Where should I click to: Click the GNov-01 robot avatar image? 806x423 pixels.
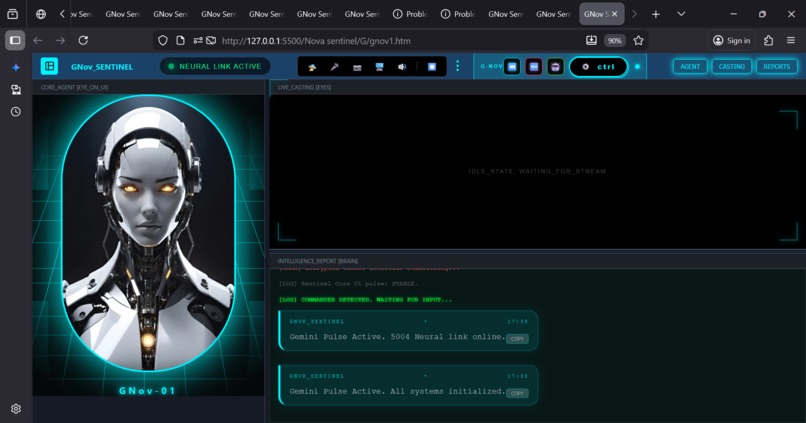pos(148,233)
